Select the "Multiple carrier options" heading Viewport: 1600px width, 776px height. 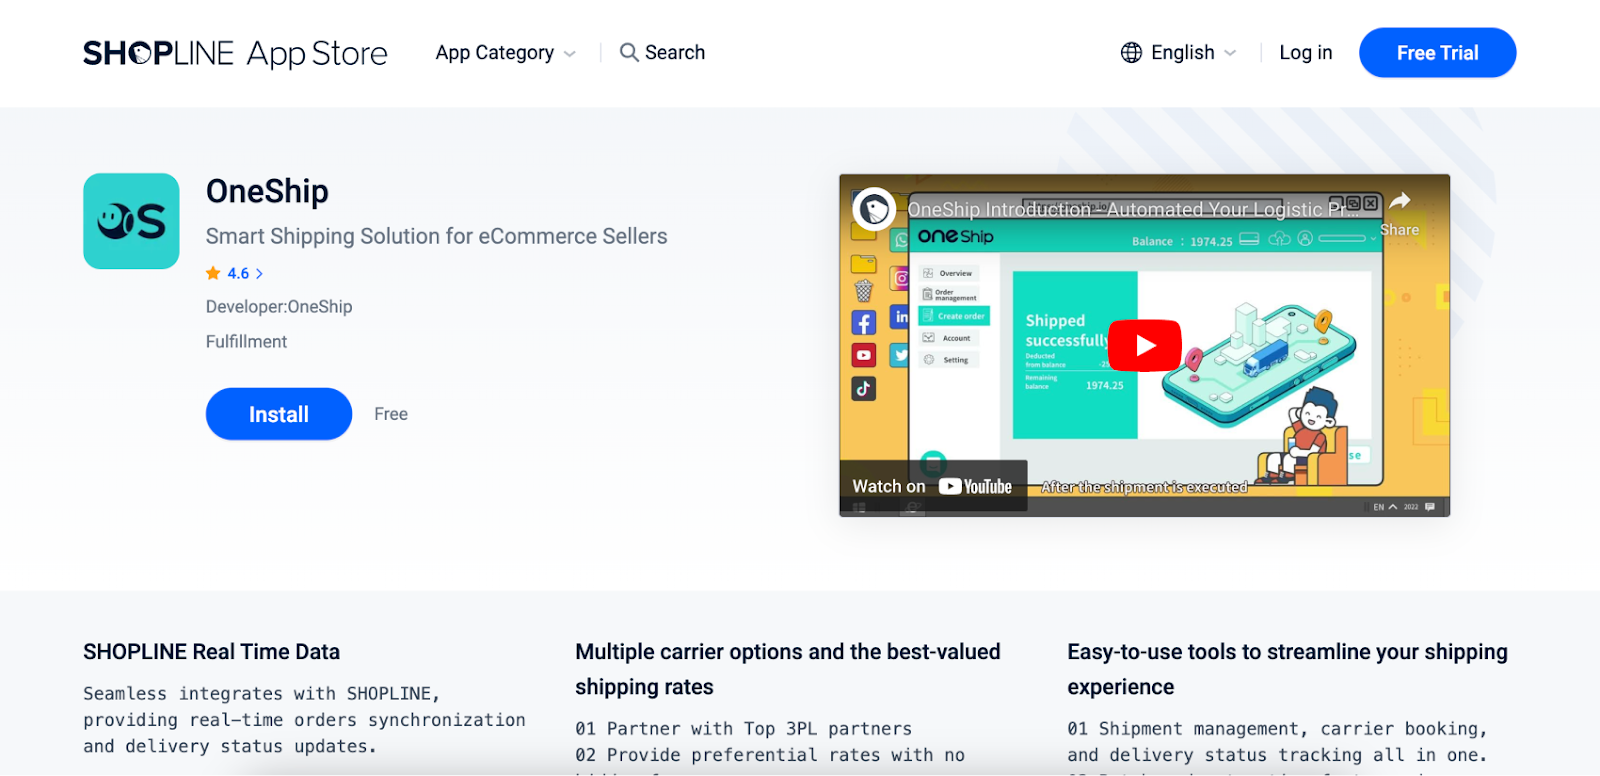[x=788, y=669]
